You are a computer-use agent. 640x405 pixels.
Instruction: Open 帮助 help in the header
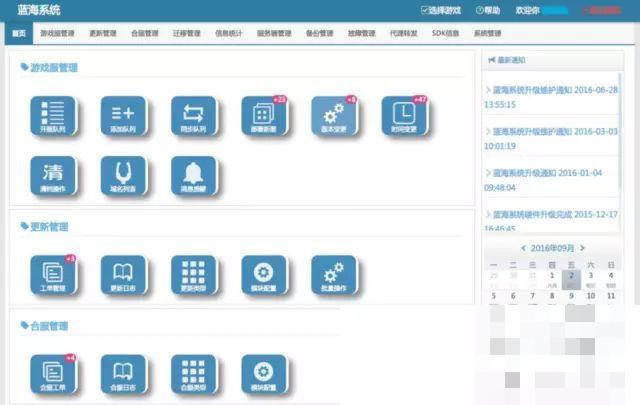(488, 10)
